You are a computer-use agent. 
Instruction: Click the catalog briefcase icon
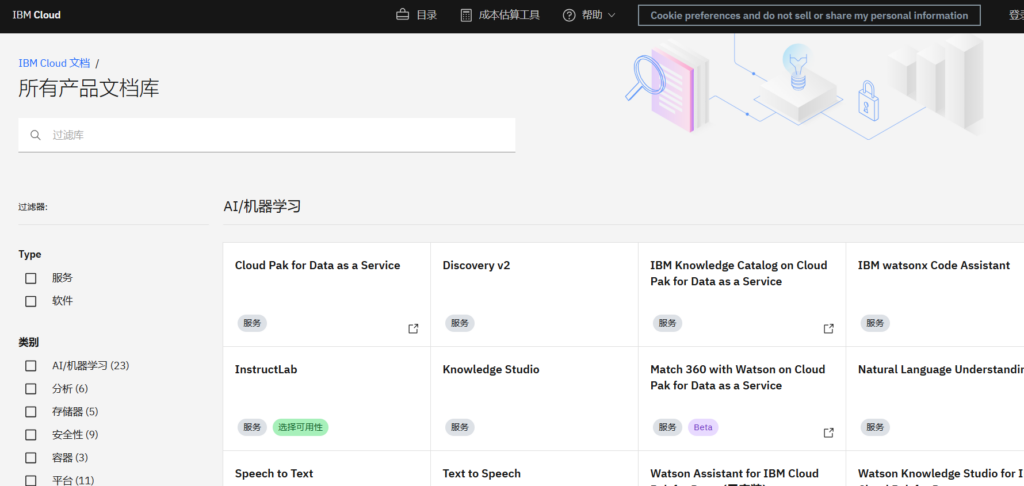click(403, 15)
